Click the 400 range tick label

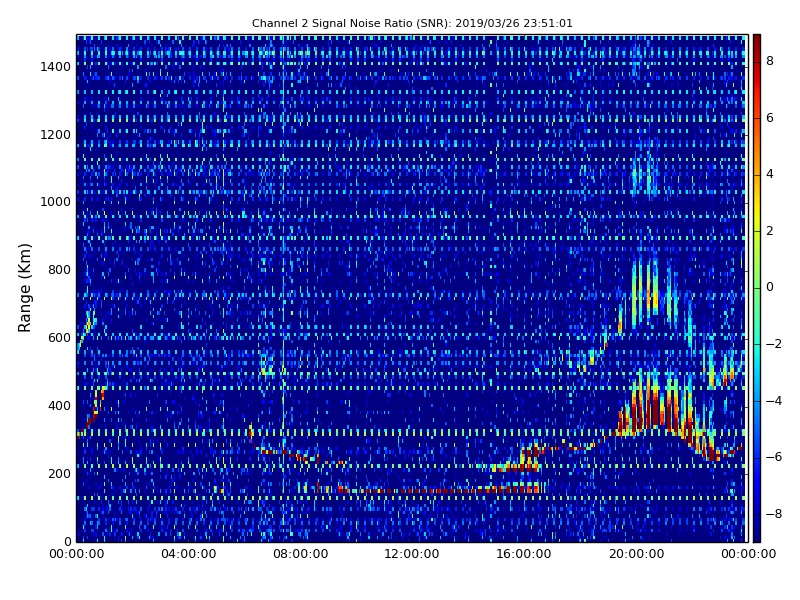[59, 406]
